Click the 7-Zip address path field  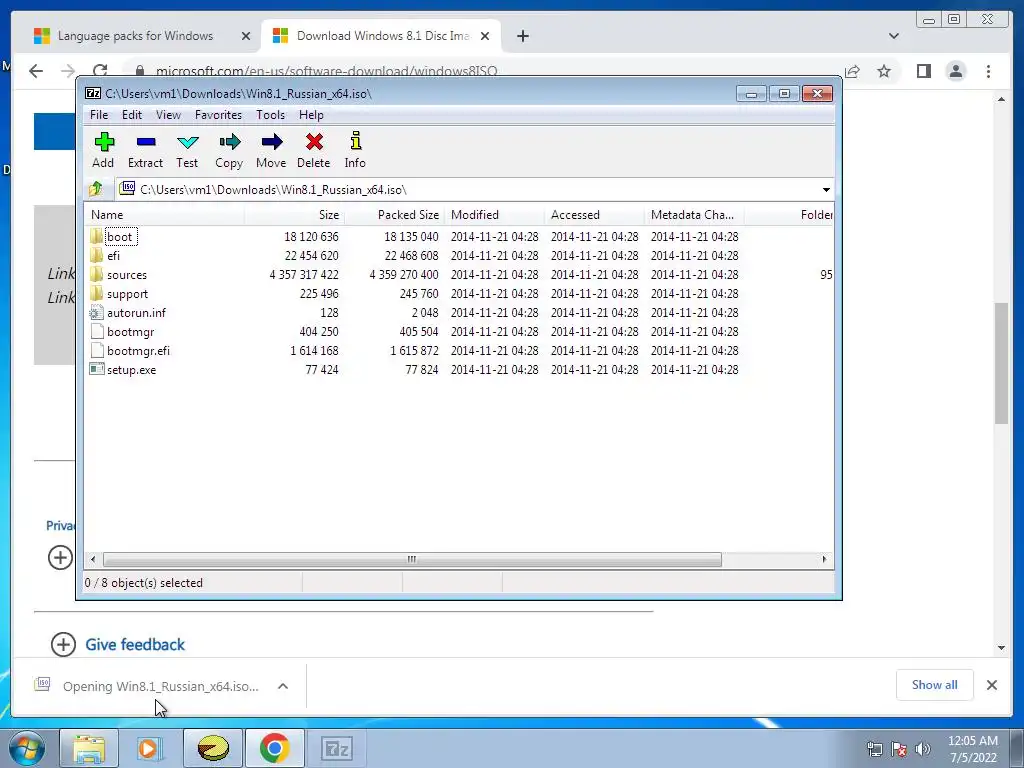tap(473, 189)
